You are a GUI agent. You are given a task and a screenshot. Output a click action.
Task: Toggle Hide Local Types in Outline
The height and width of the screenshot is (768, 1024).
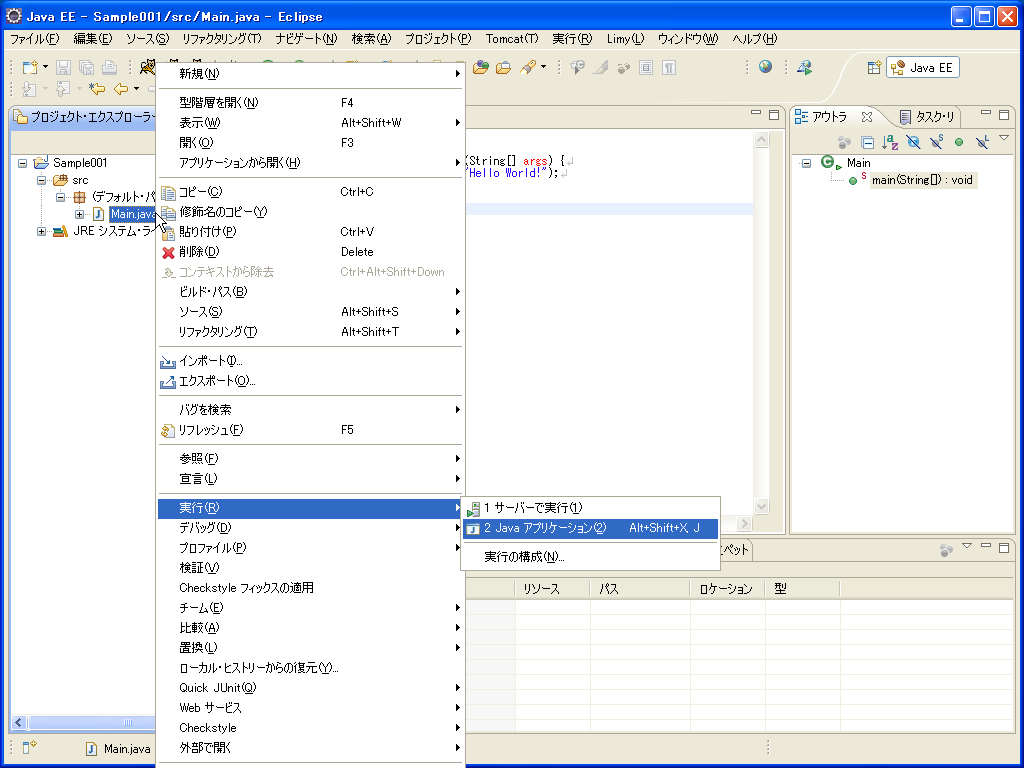point(982,142)
